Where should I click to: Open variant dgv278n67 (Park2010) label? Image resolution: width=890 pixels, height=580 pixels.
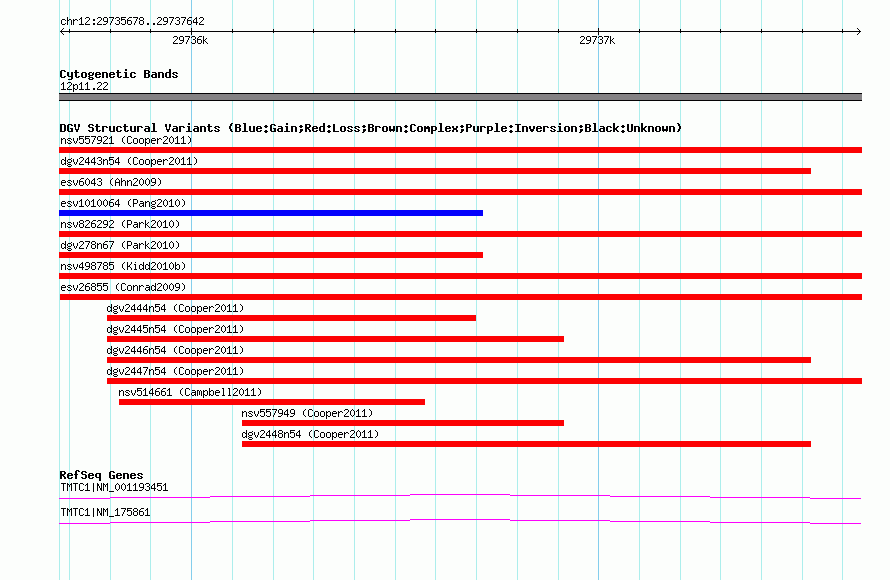120,245
